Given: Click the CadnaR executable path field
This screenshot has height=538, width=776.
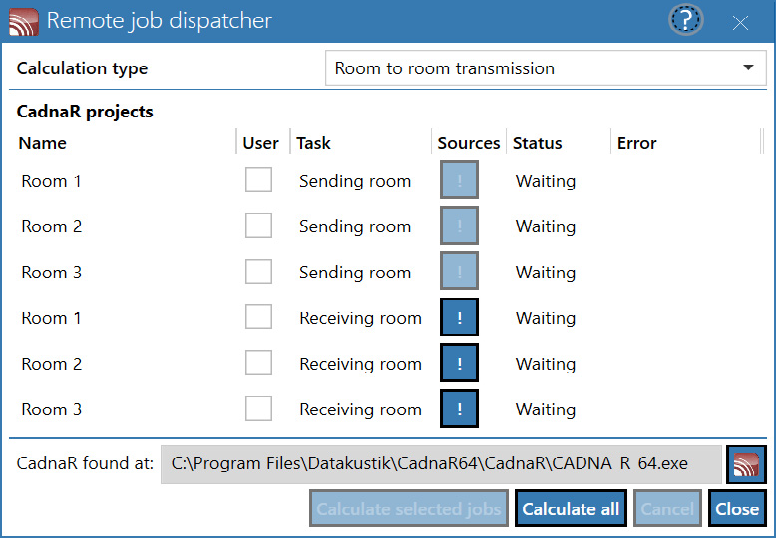Looking at the screenshot, I should [441, 464].
